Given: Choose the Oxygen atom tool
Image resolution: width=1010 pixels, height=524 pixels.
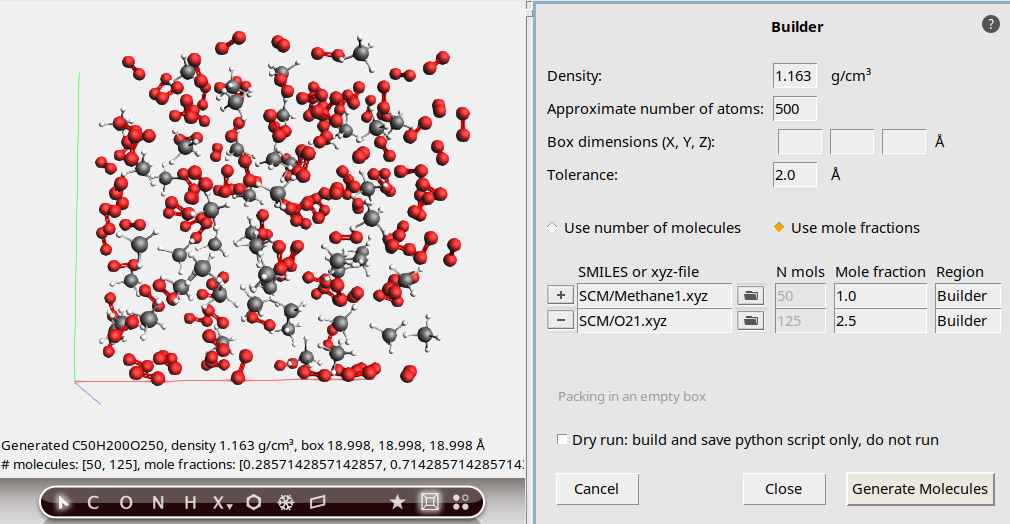Looking at the screenshot, I should pyautogui.click(x=126, y=502).
